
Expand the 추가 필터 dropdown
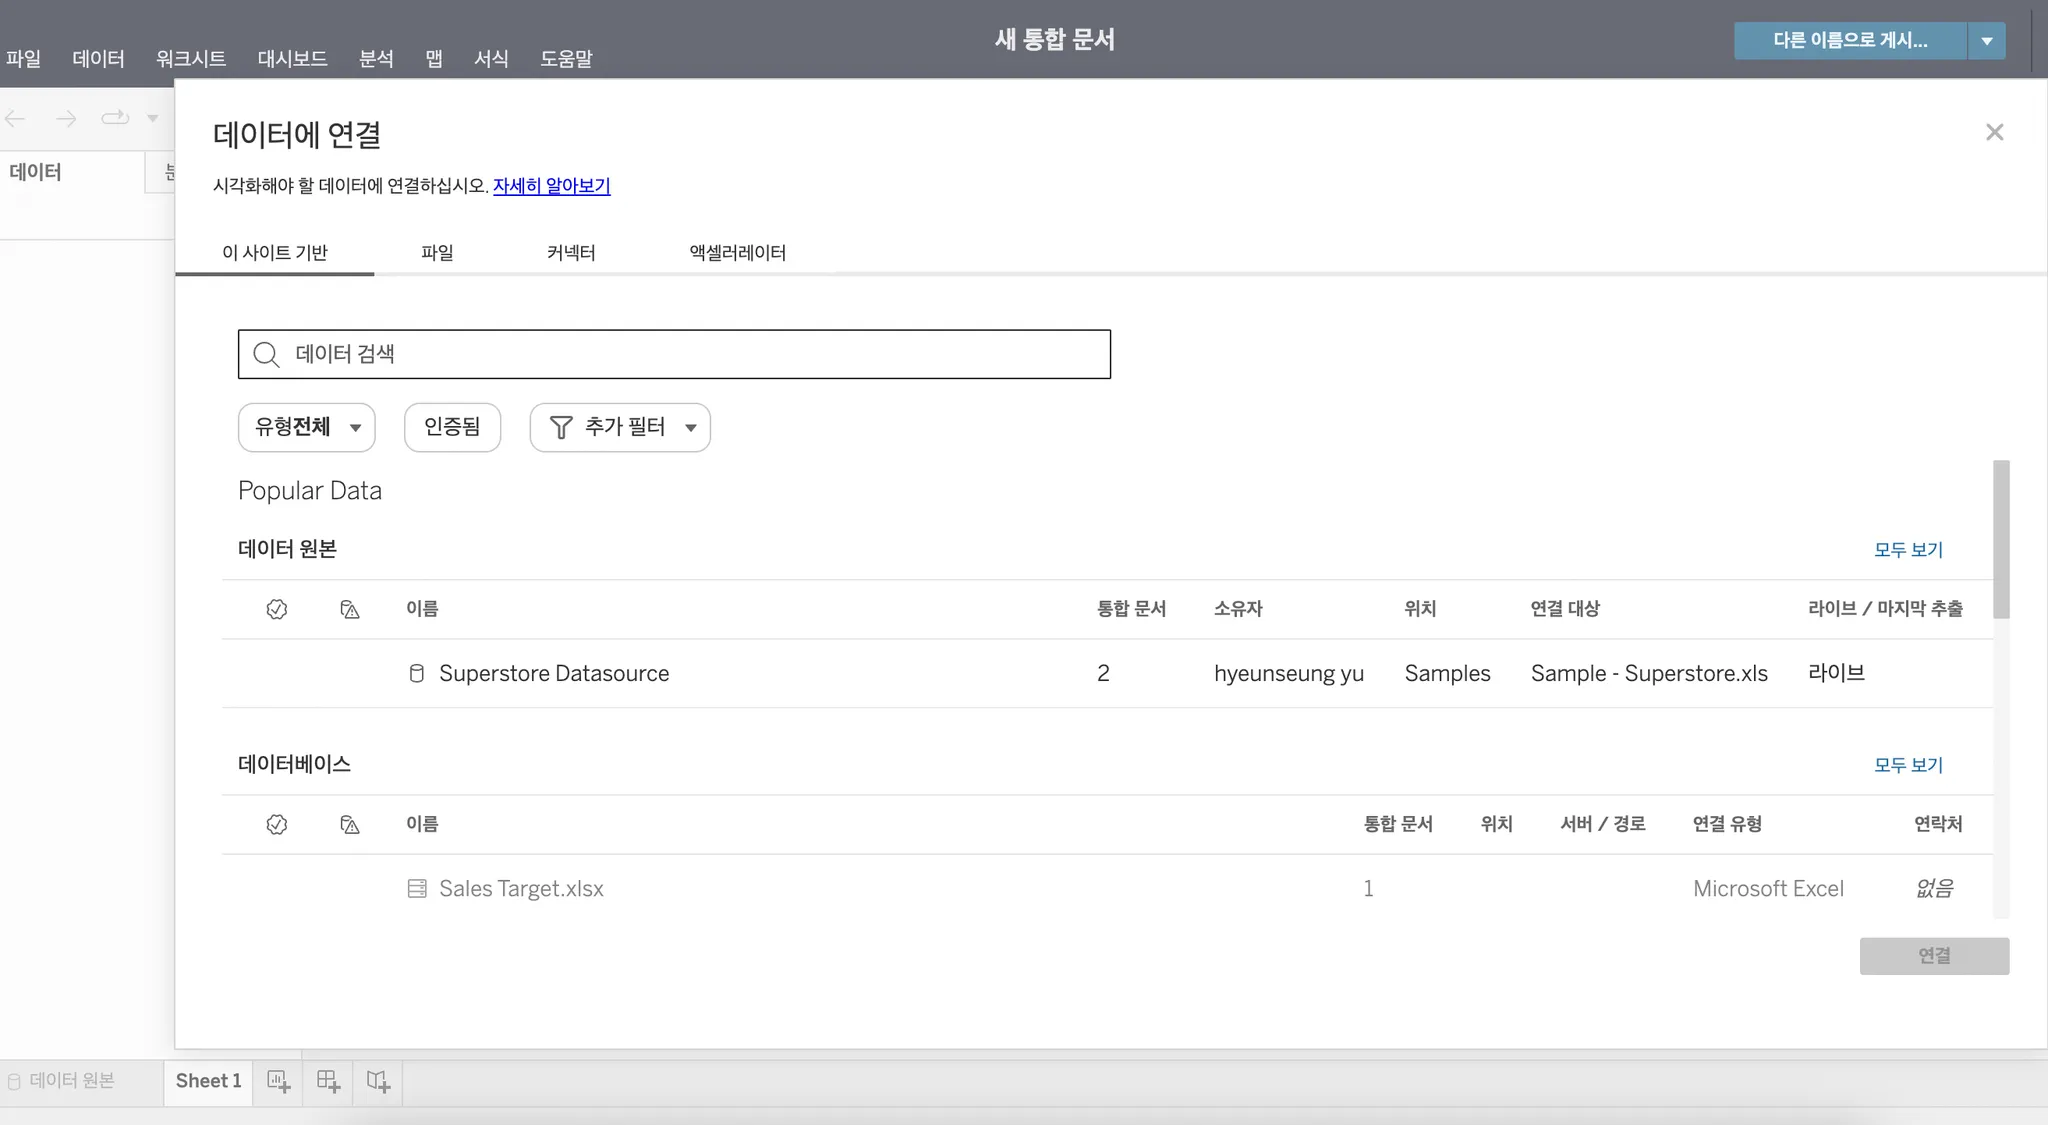pyautogui.click(x=620, y=427)
